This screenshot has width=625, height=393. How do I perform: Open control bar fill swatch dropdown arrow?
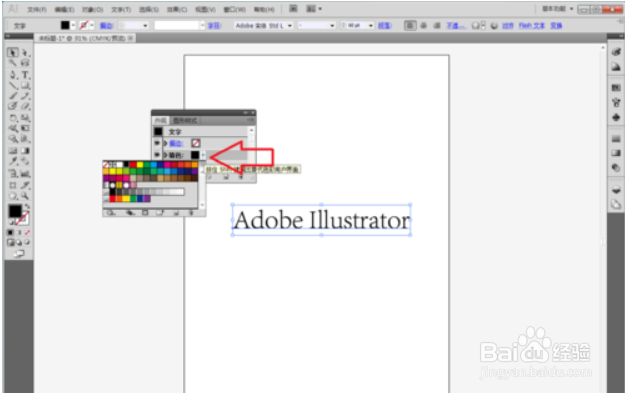point(73,26)
